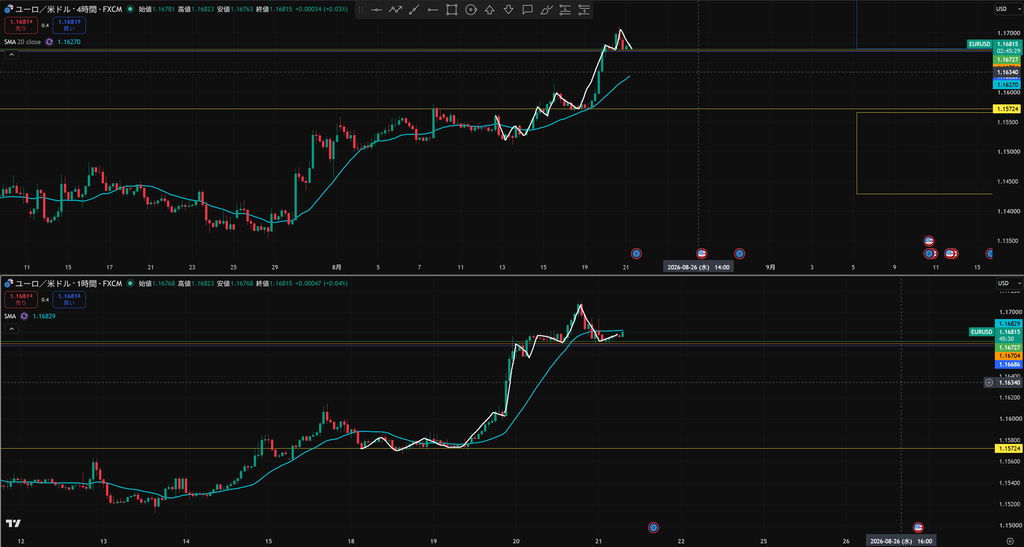
Task: Click yellow 1.15724 price label on 1時間 chart
Action: tap(1008, 448)
